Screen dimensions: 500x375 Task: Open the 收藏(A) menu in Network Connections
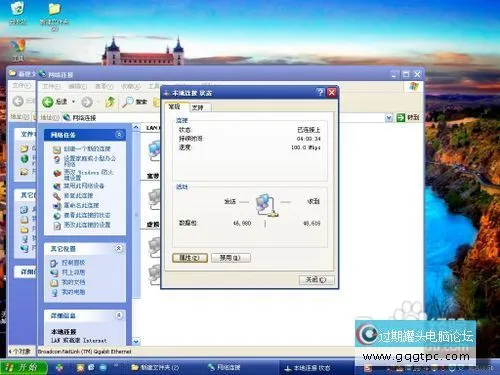tap(130, 87)
